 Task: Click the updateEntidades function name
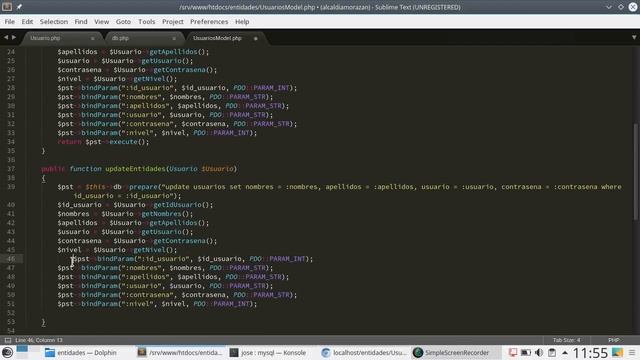pos(136,169)
